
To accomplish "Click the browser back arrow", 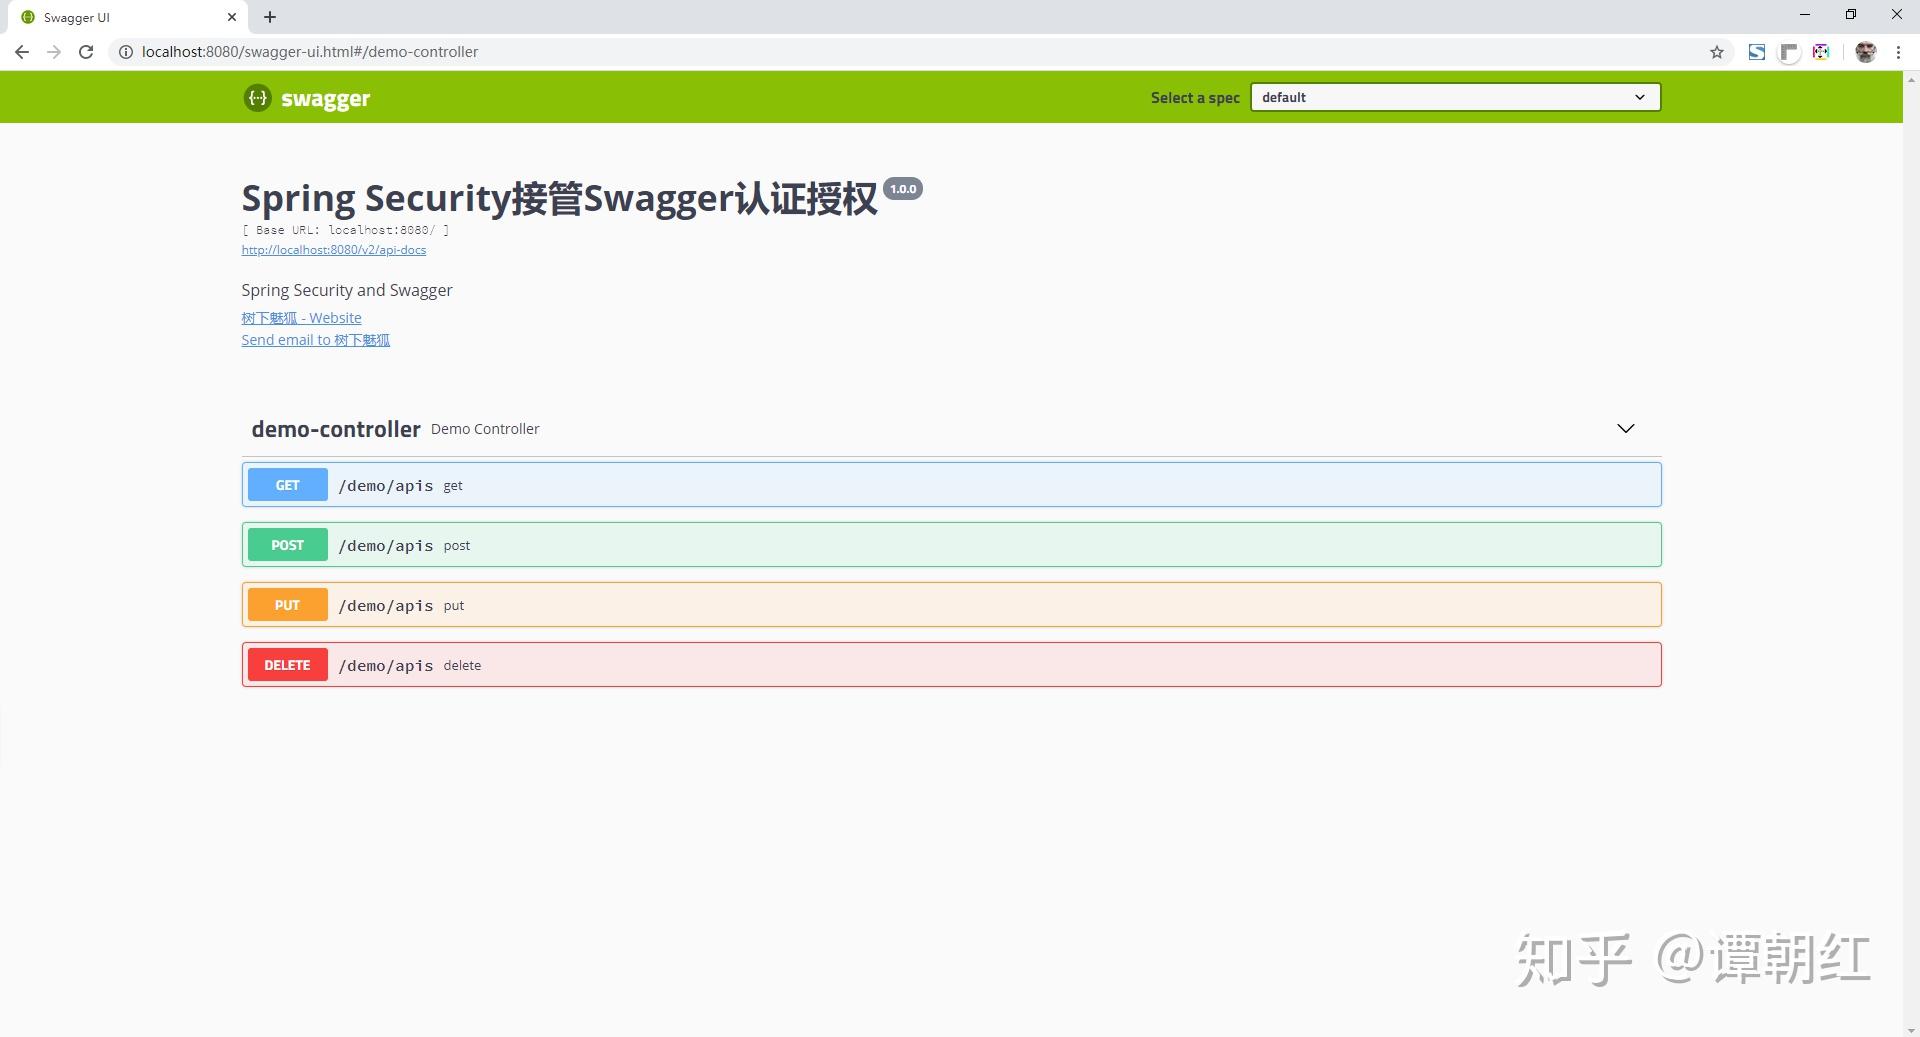I will pyautogui.click(x=21, y=52).
